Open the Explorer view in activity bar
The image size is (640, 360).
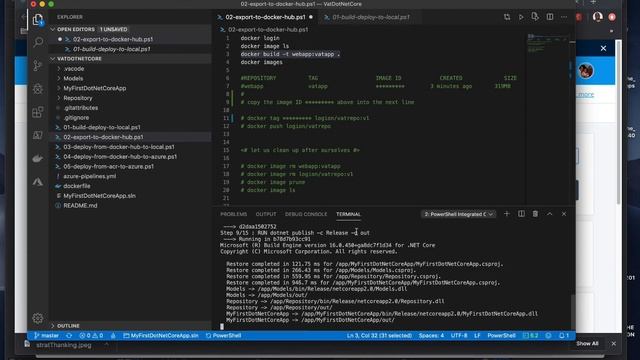coord(38,20)
